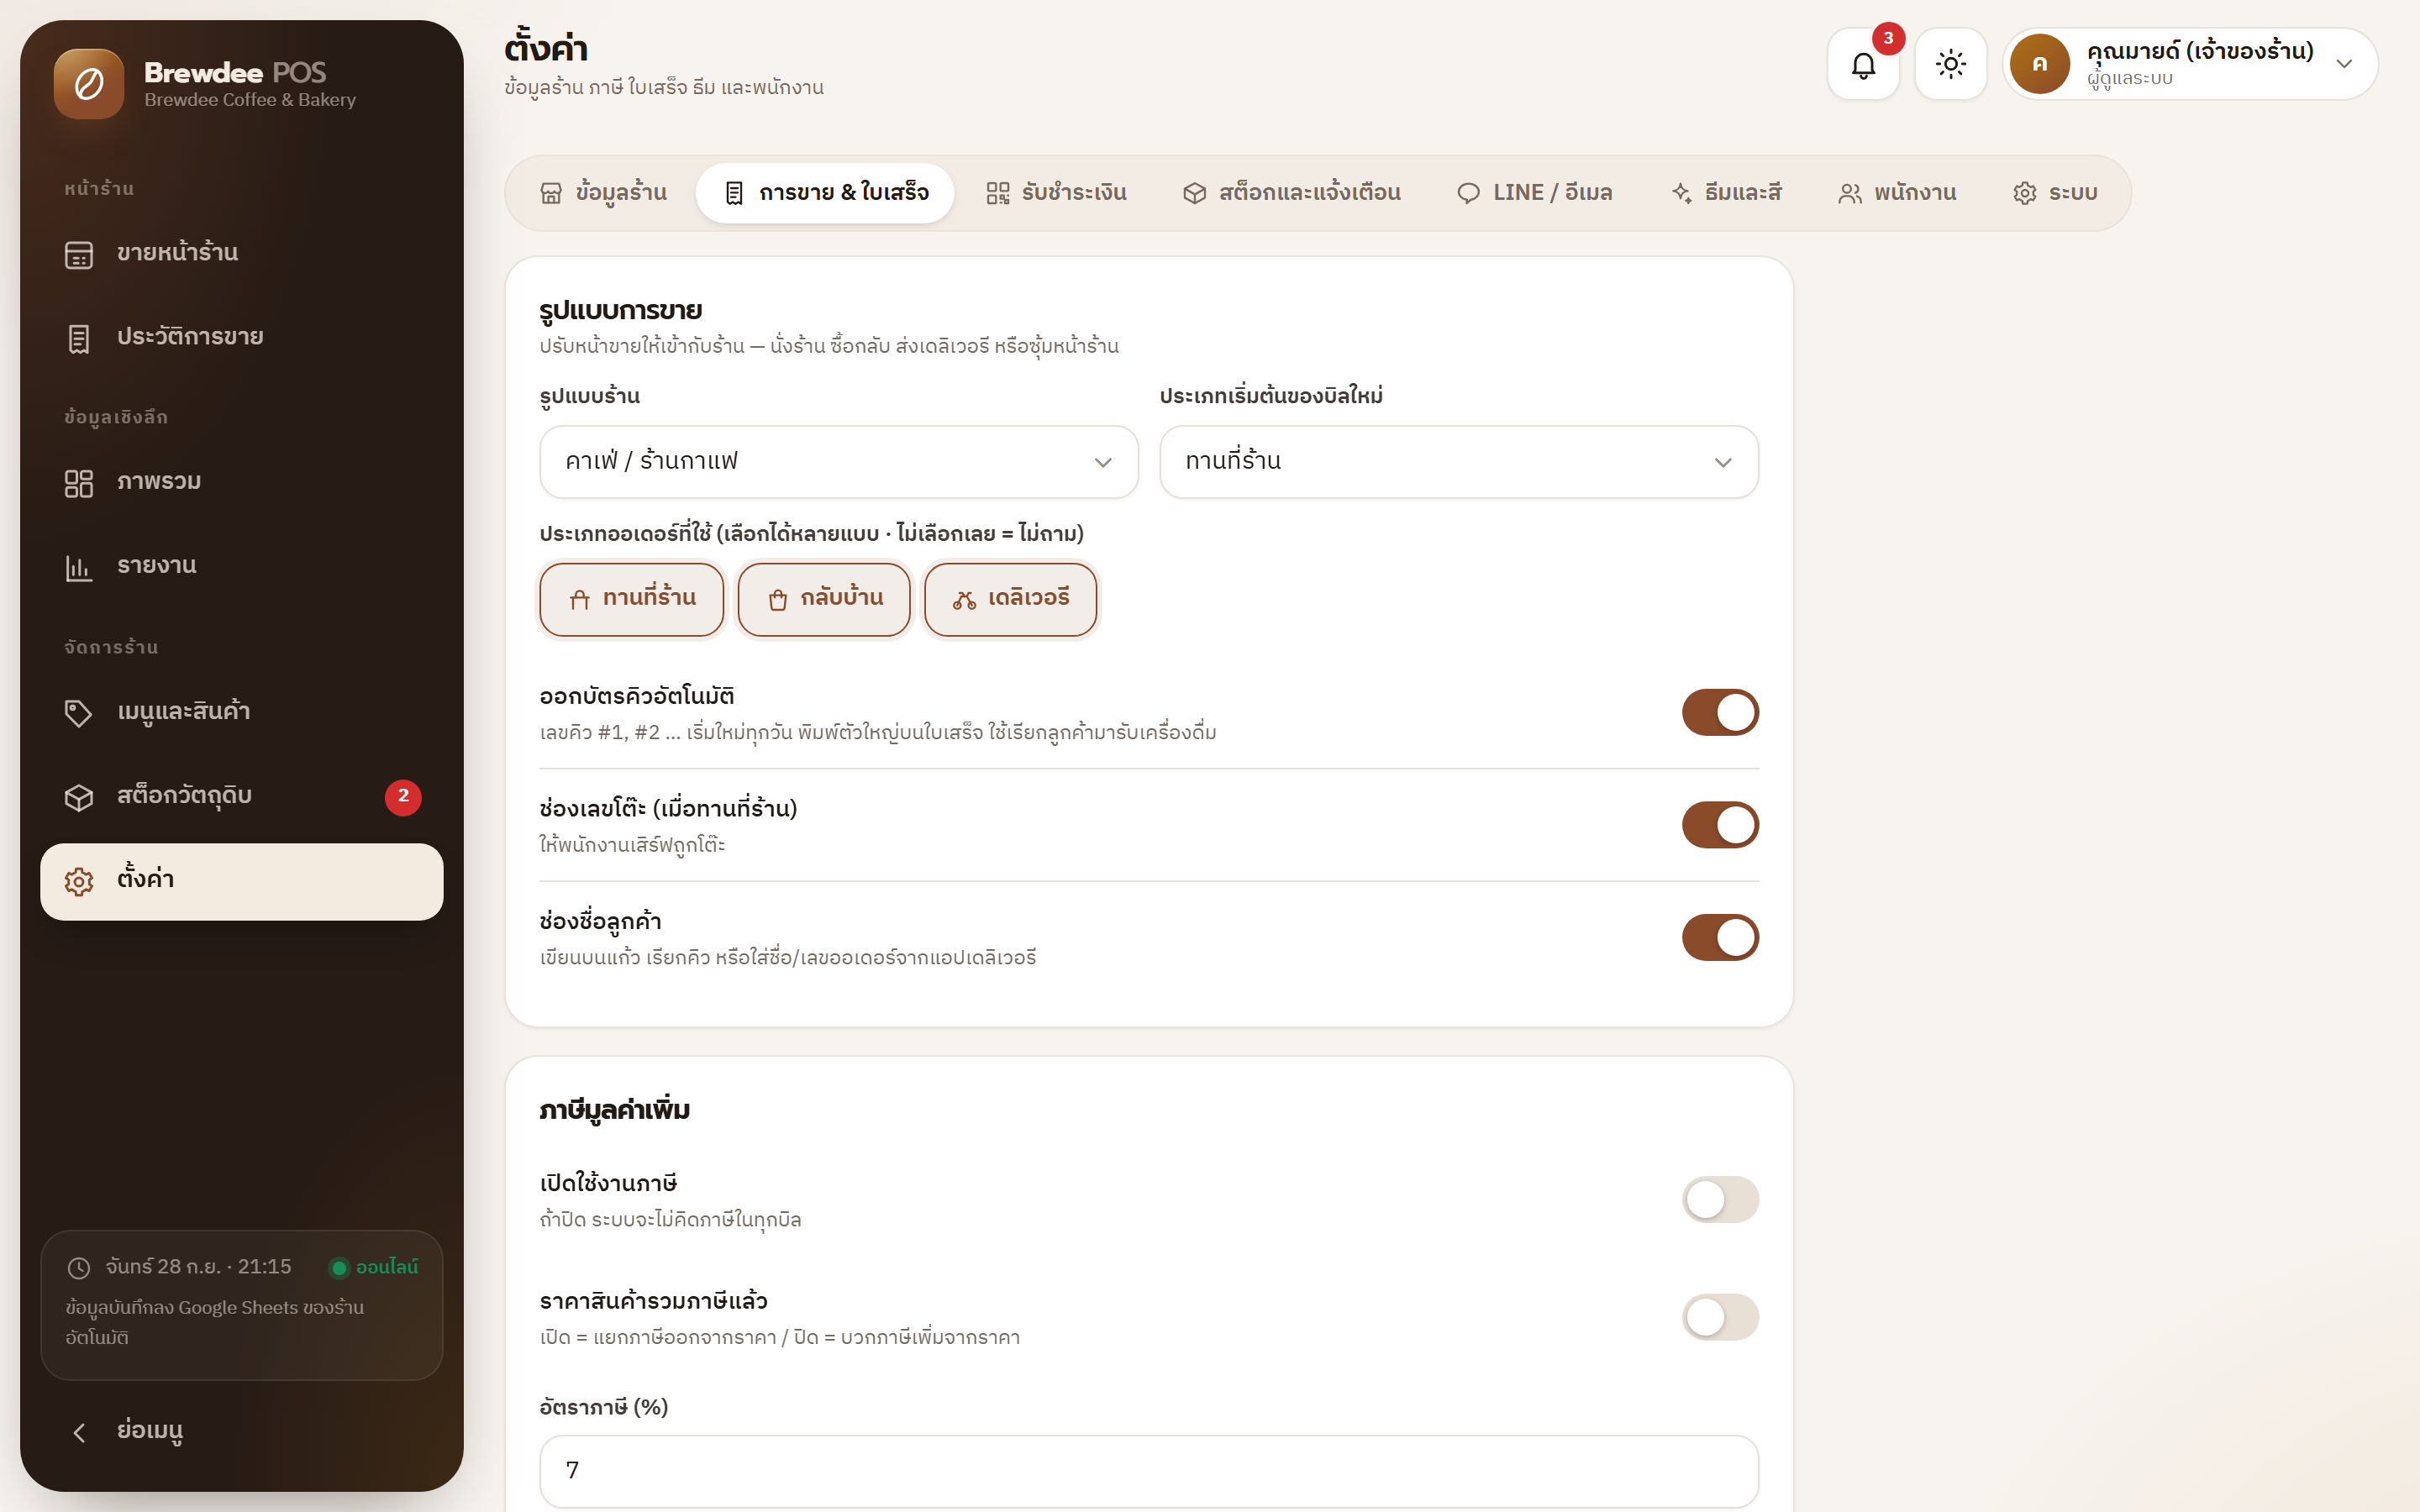Screen dimensions: 2420x1512
Task: Switch to พนักงาน tab
Action: click(1897, 193)
